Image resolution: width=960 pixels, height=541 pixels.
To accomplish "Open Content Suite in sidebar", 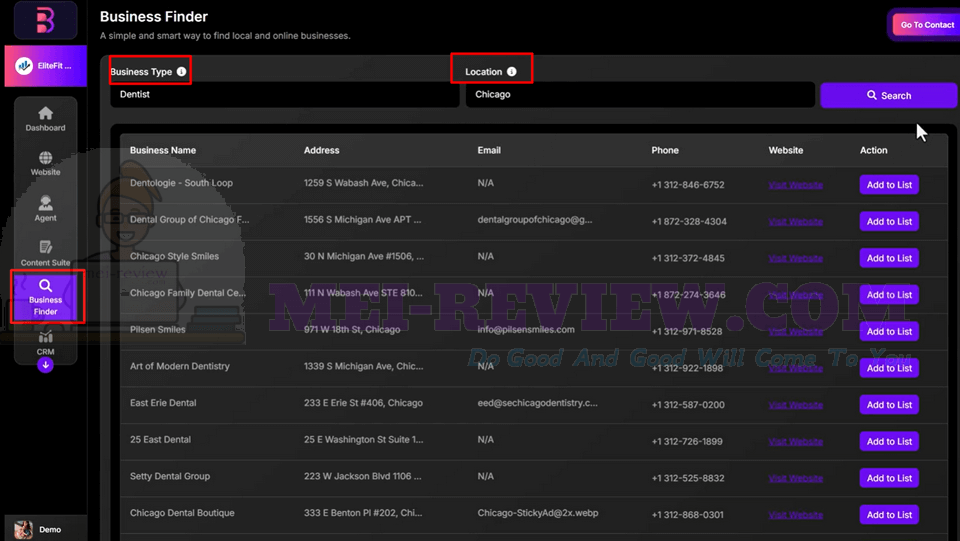I will click(x=45, y=254).
